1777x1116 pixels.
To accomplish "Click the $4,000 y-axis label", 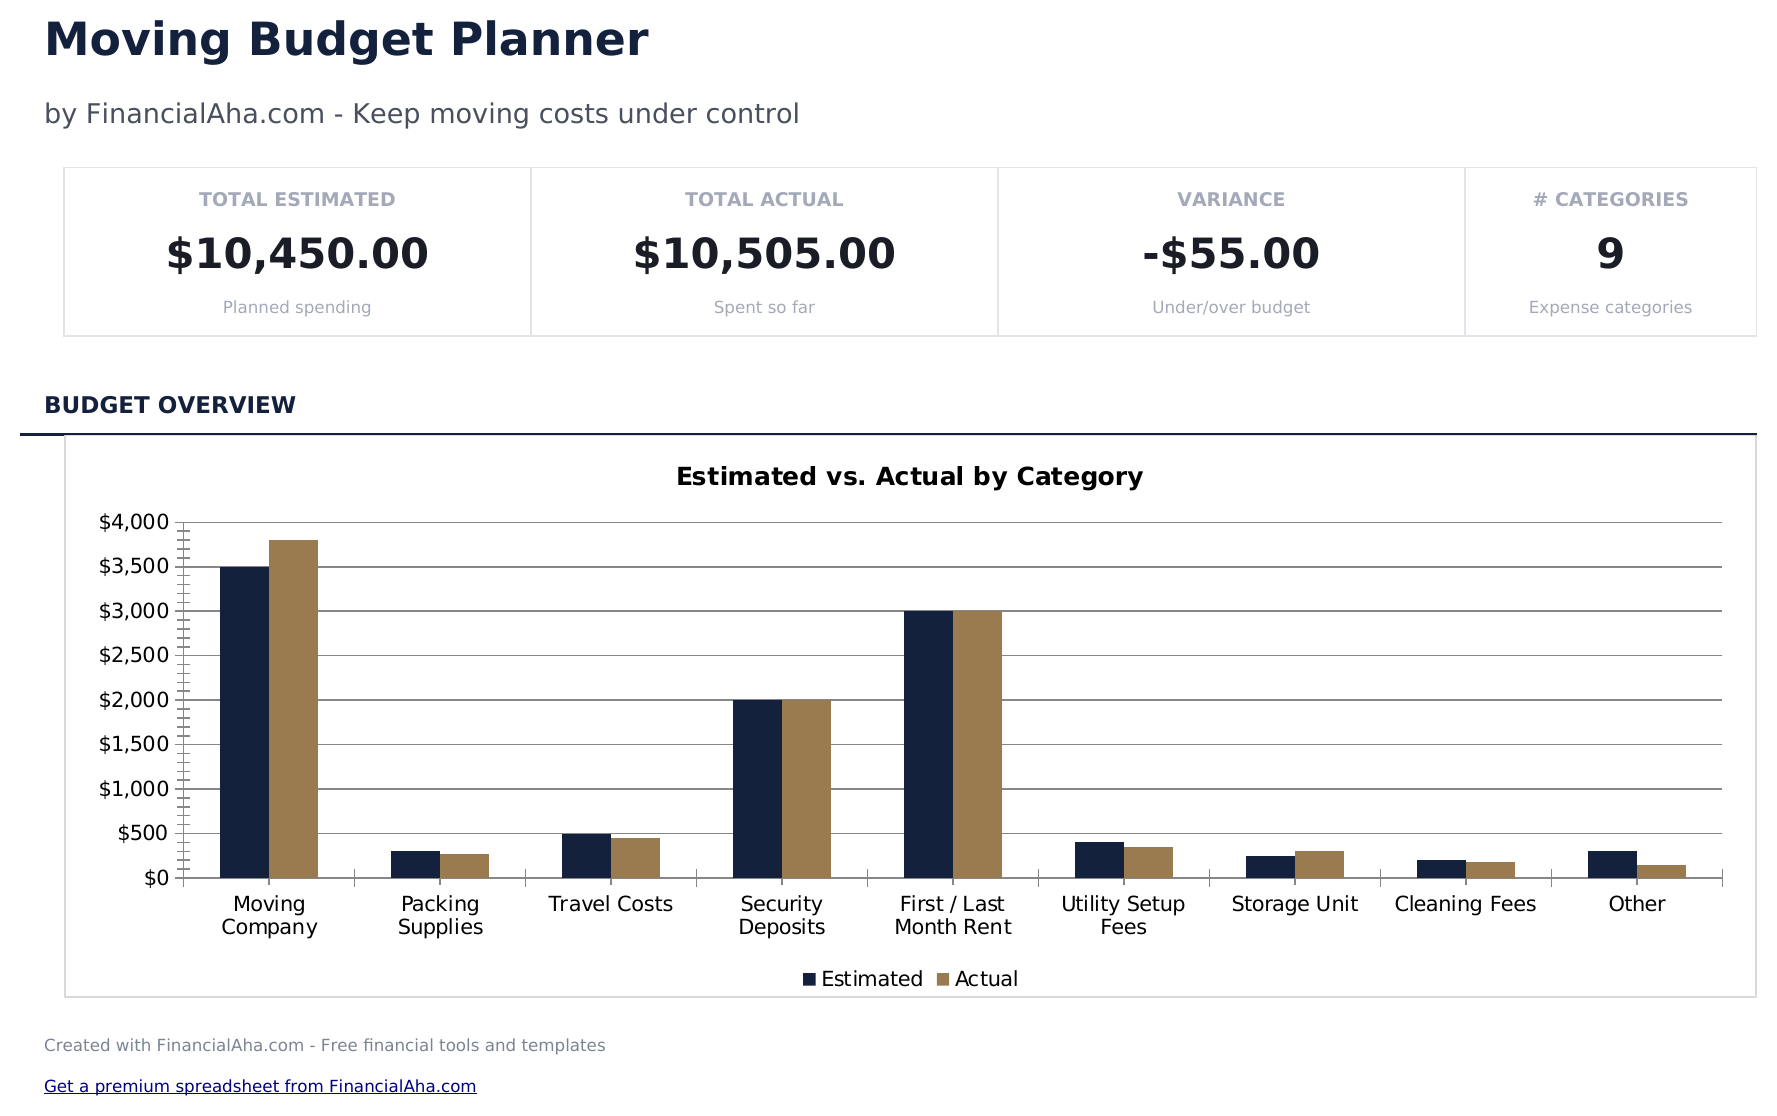I will coord(134,522).
